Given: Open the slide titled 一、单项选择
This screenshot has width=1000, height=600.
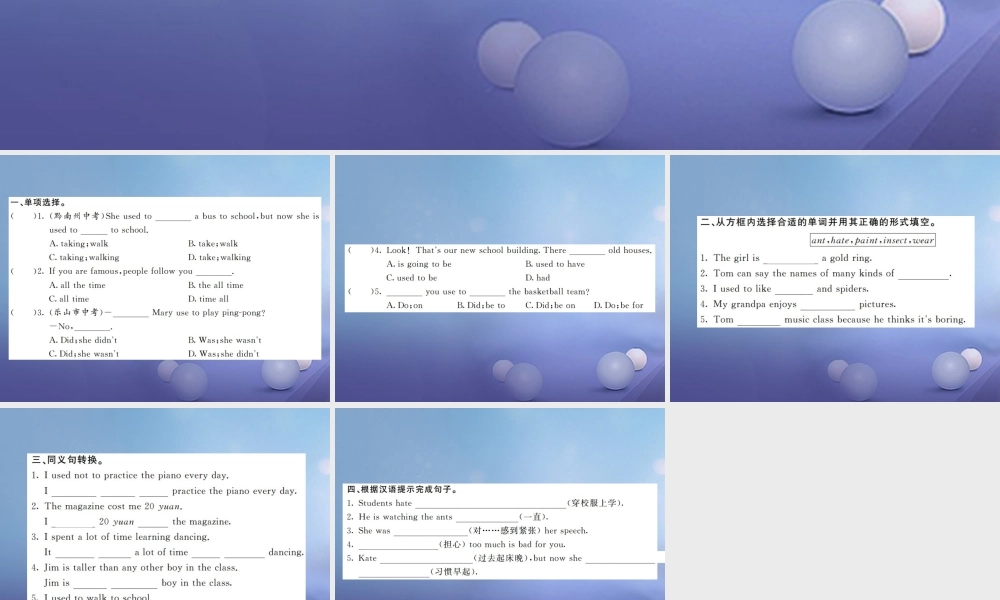Looking at the screenshot, I should (165, 277).
